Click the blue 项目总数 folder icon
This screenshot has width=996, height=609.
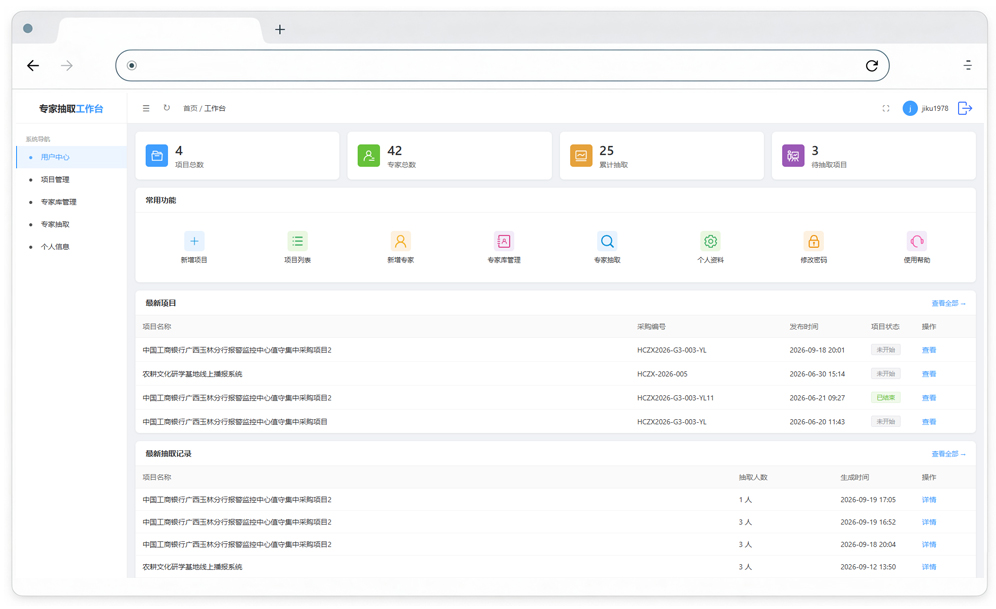pos(157,156)
